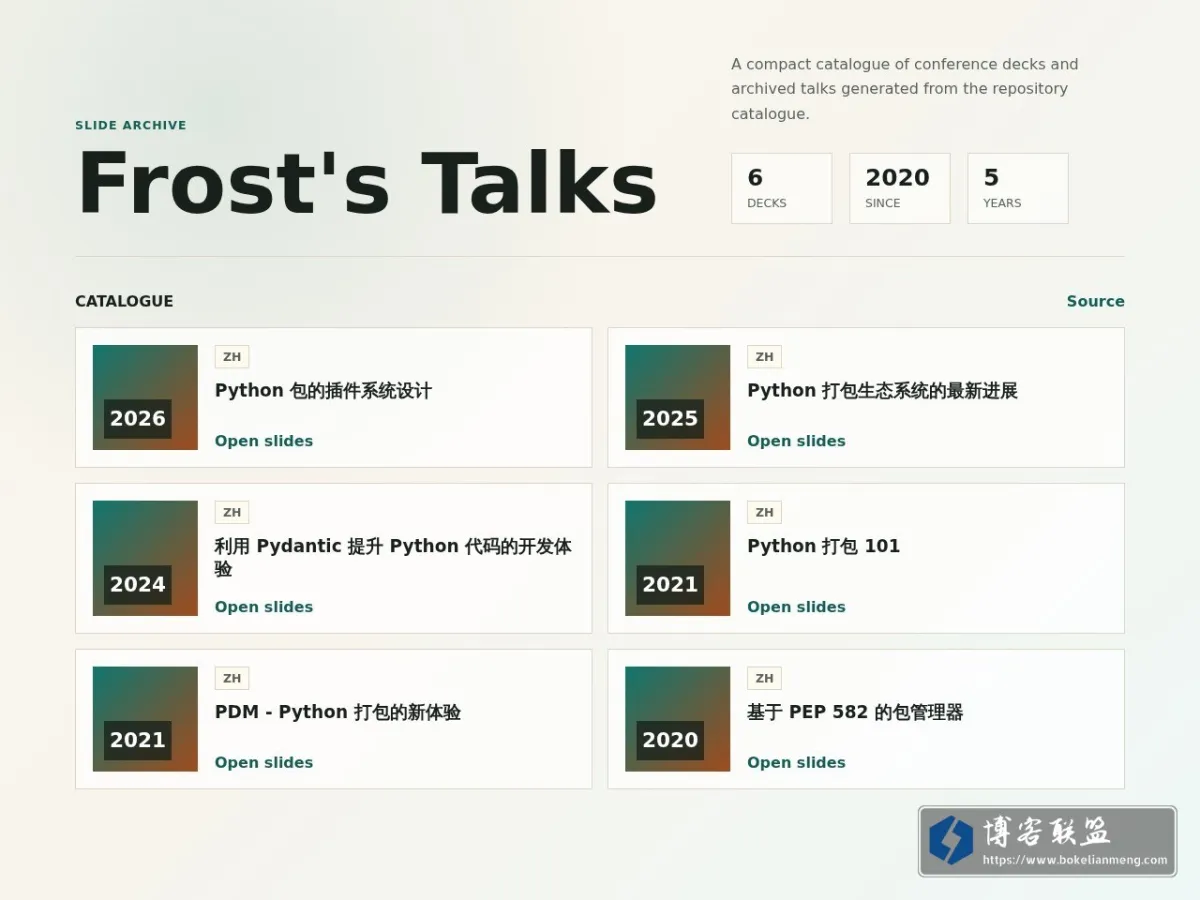Click thumbnail of PDM - Python 打包的新体验
Viewport: 1200px width, 900px height.
tap(145, 719)
